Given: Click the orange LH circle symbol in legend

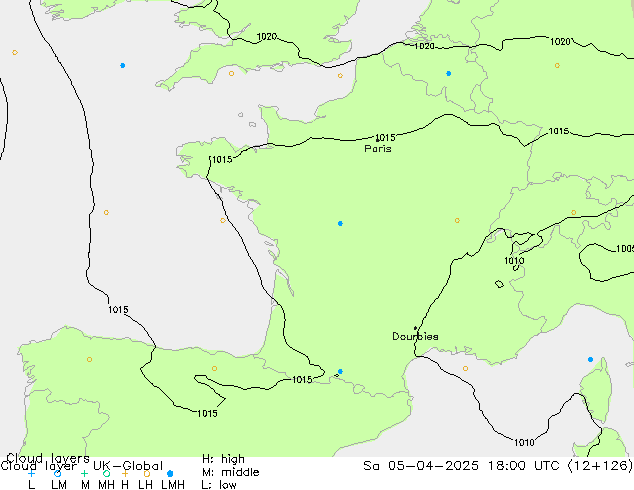Looking at the screenshot, I should pyautogui.click(x=147, y=473).
